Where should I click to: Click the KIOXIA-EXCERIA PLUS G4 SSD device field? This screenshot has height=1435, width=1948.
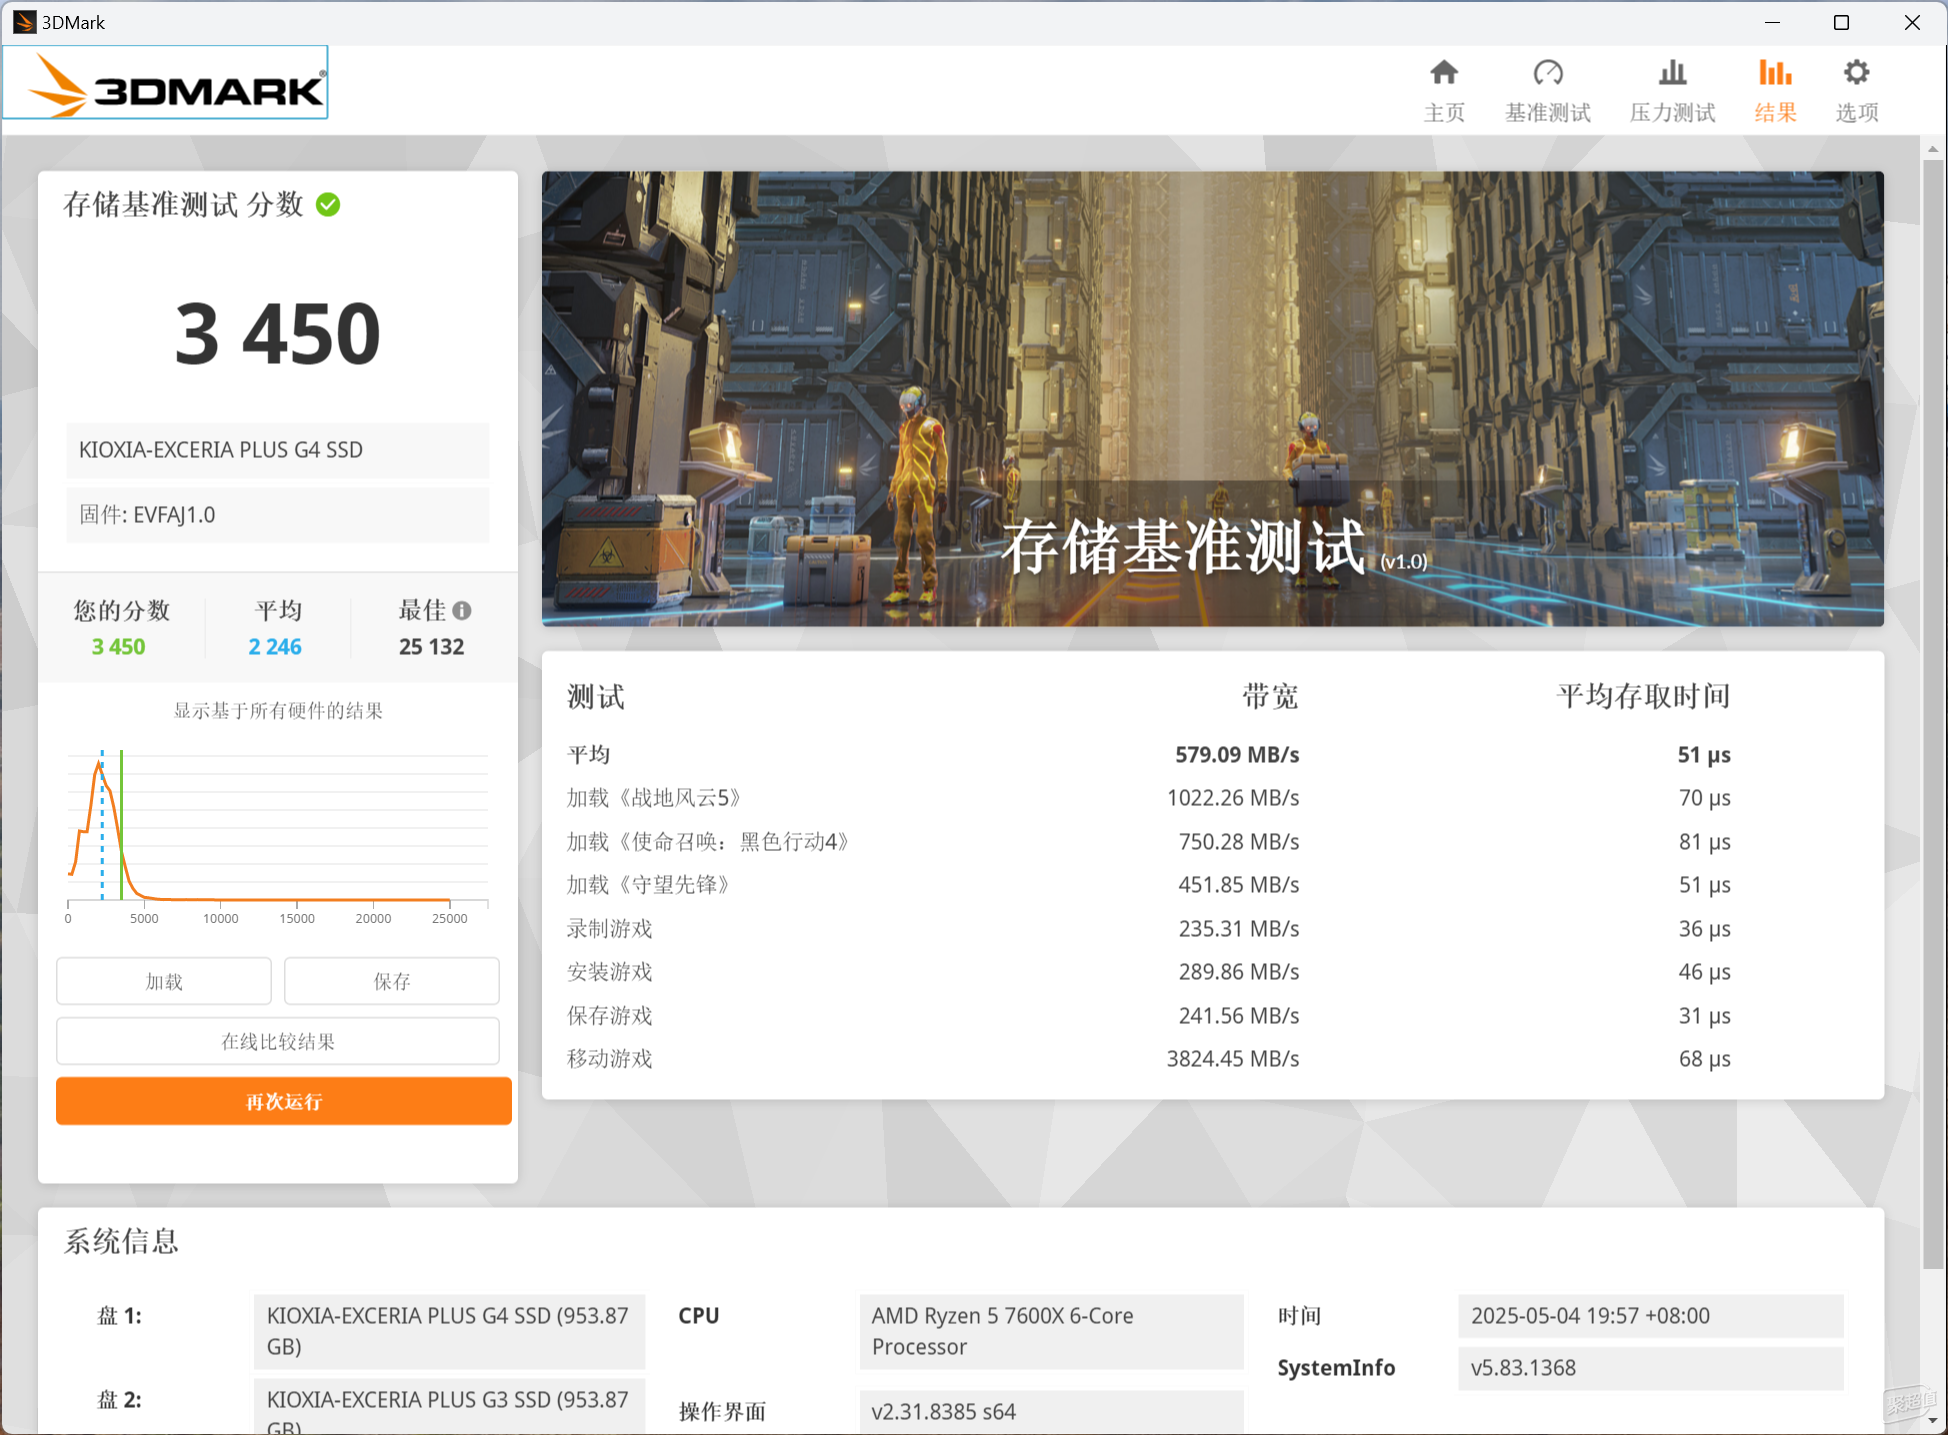(278, 450)
